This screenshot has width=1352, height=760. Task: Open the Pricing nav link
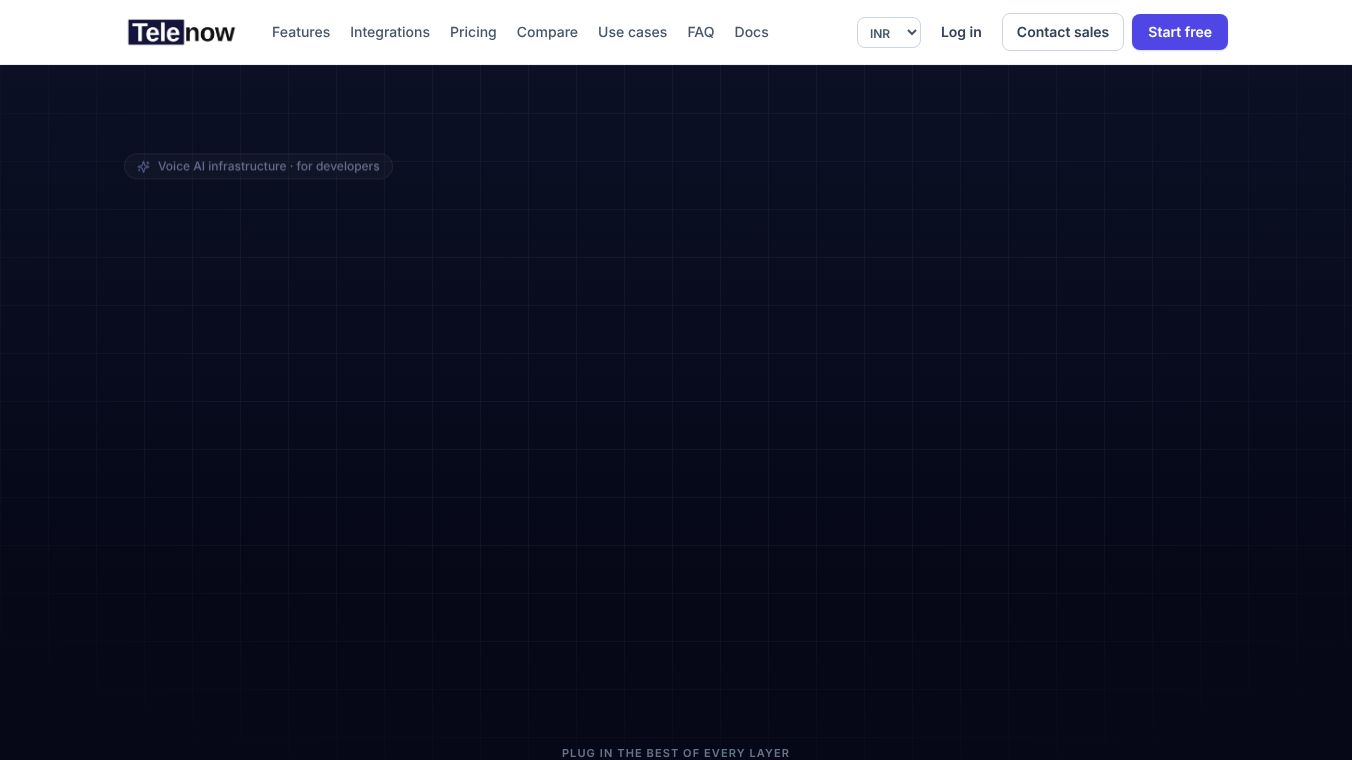(473, 32)
